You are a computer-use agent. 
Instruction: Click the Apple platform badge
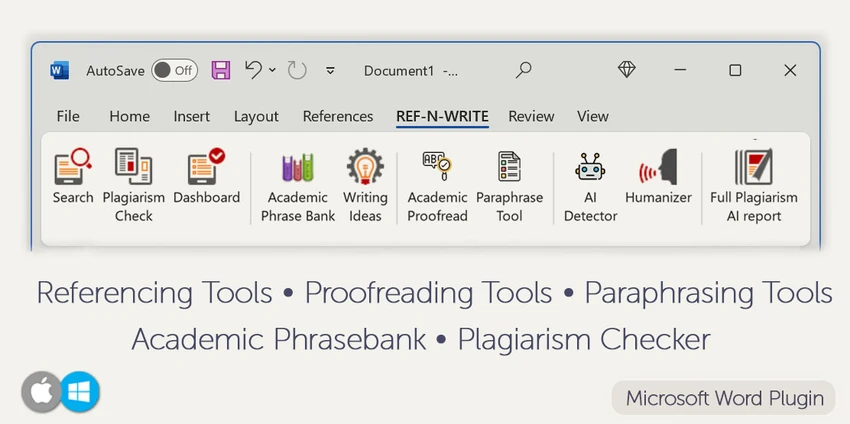click(41, 391)
